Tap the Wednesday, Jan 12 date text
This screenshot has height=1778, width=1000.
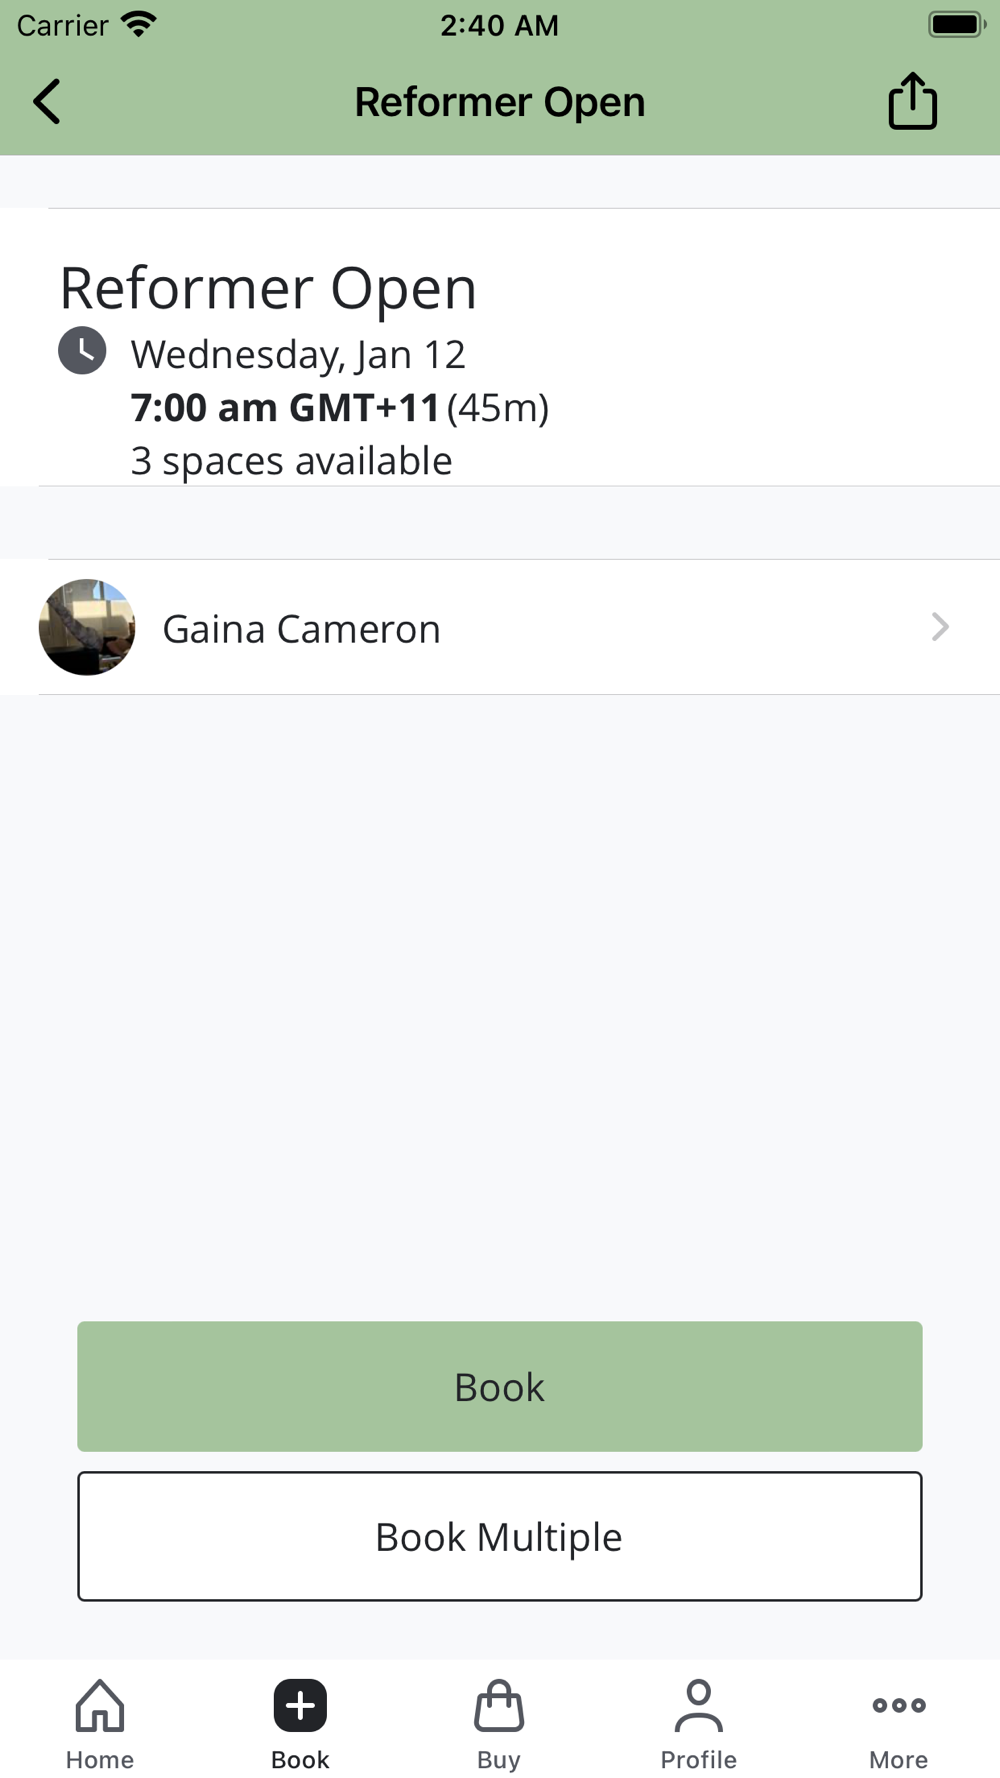(298, 354)
